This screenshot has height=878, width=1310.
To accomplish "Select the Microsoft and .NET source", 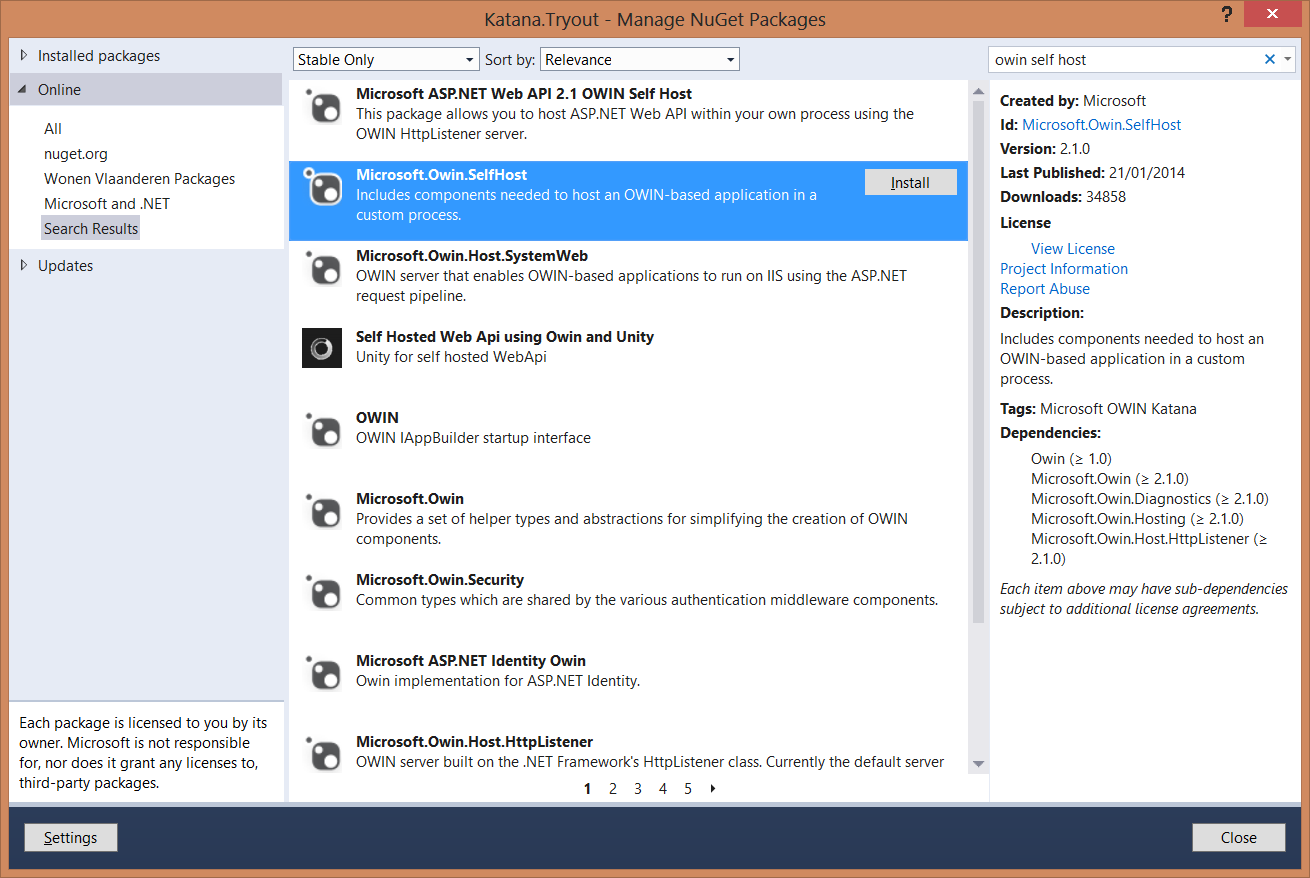I will pyautogui.click(x=107, y=203).
